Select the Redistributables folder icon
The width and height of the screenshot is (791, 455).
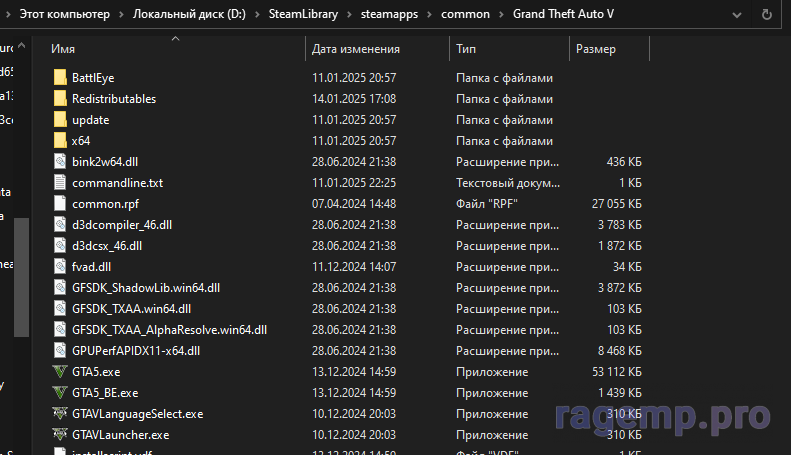coord(60,99)
